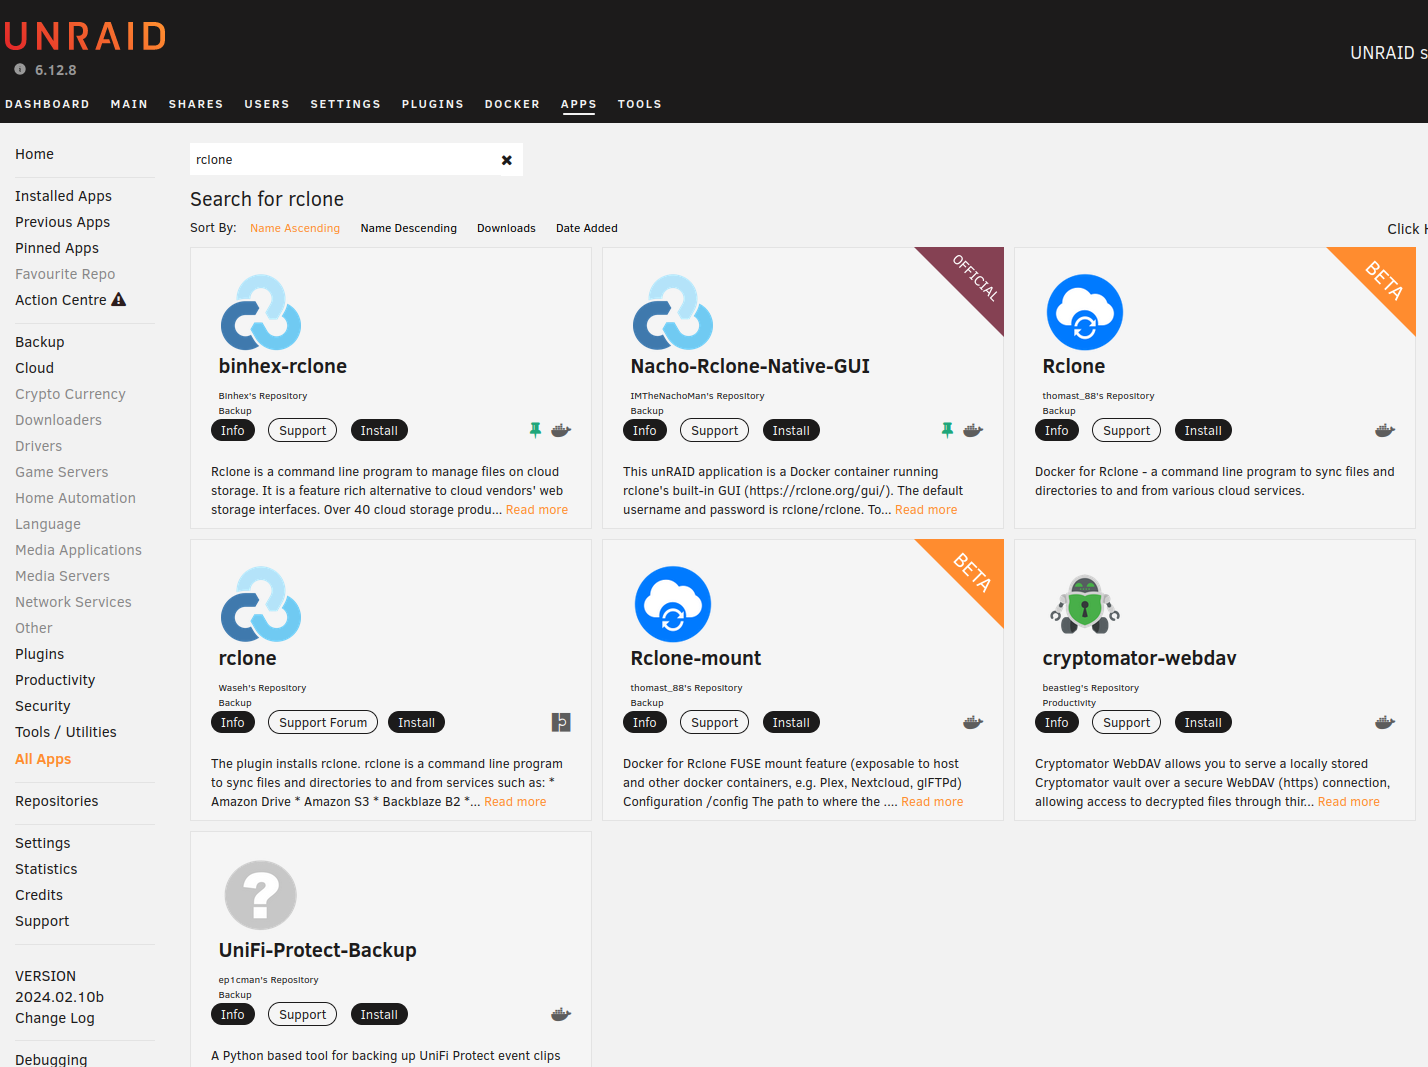Viewport: 1428px width, 1067px height.
Task: Click docker icon on Rclone-mount card
Action: [973, 722]
